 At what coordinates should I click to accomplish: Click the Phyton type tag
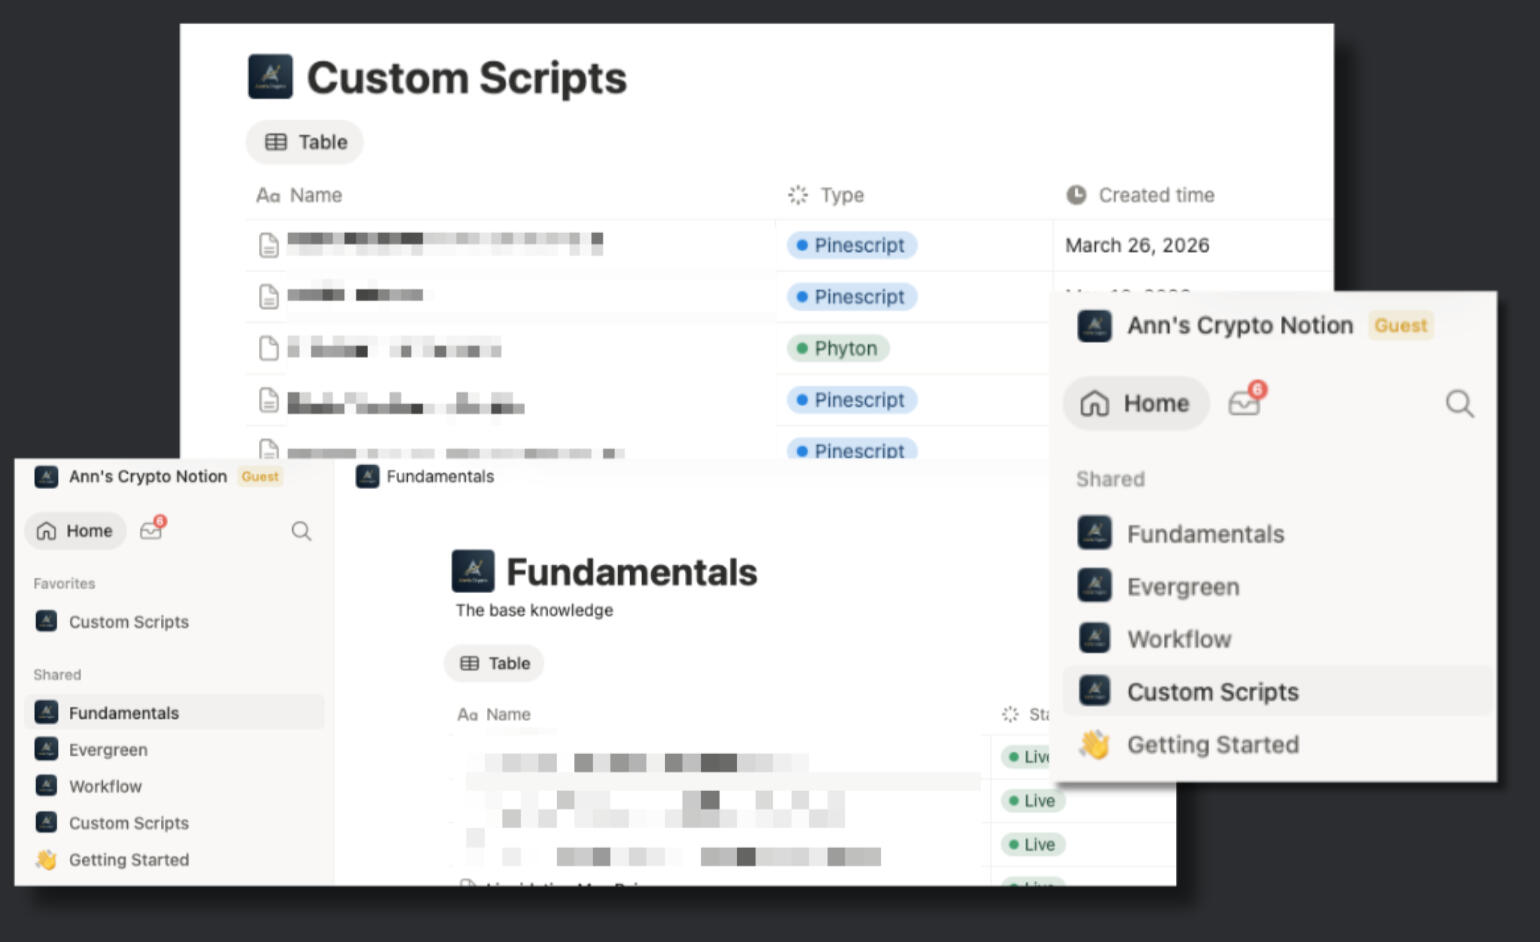click(838, 348)
